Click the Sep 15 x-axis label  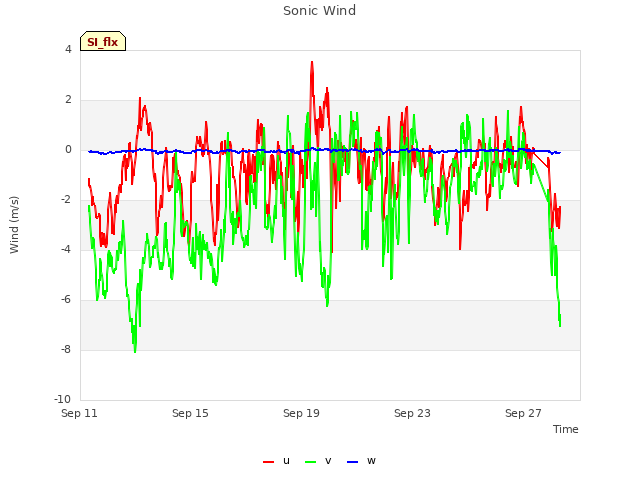click(190, 413)
